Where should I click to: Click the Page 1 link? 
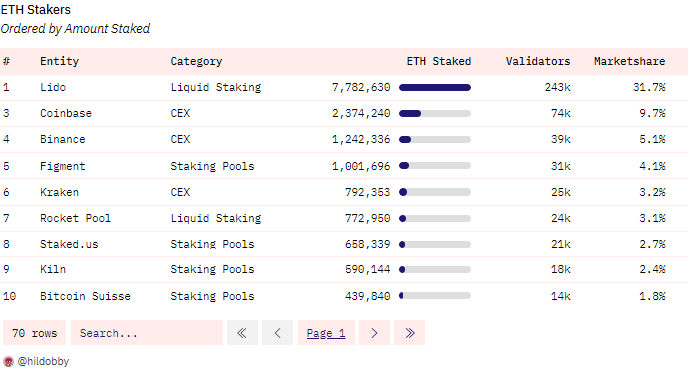pyautogui.click(x=326, y=333)
